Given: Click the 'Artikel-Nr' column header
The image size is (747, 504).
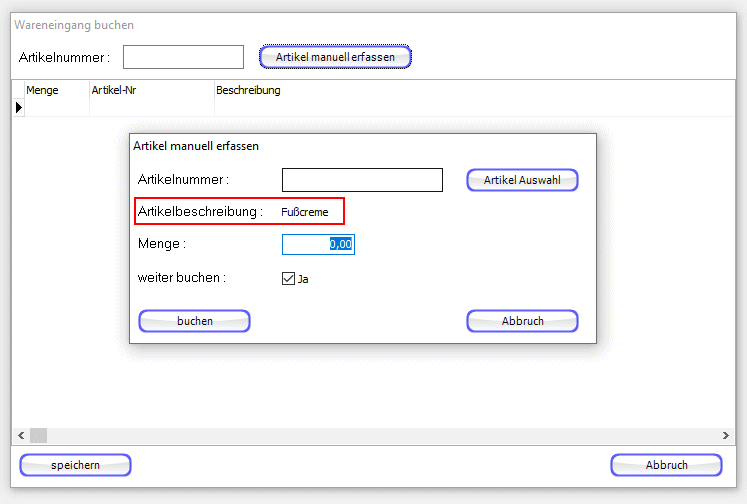Looking at the screenshot, I should [x=112, y=90].
